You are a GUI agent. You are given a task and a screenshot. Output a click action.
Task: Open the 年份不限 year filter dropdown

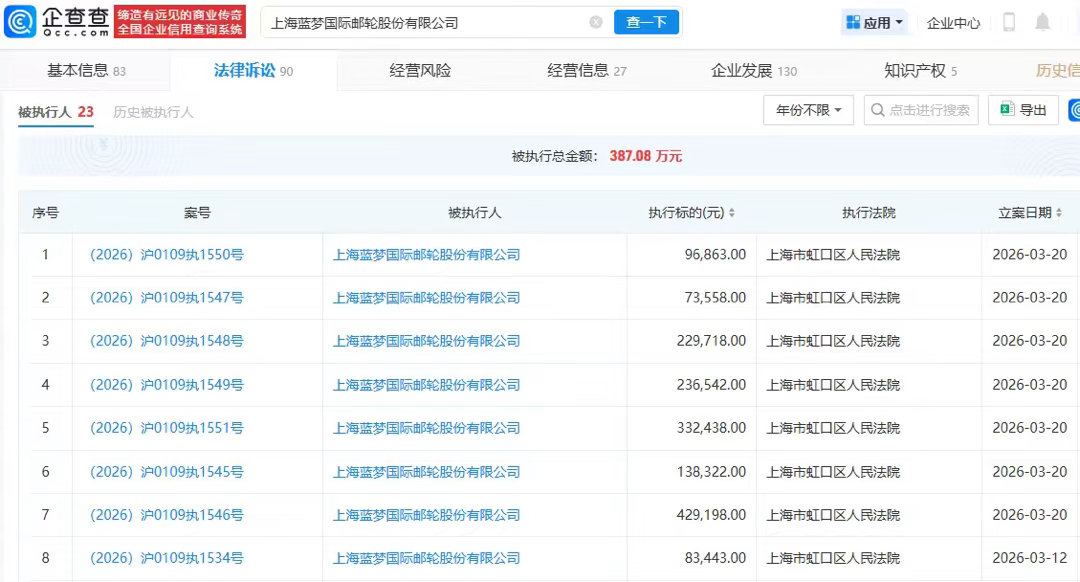click(808, 110)
